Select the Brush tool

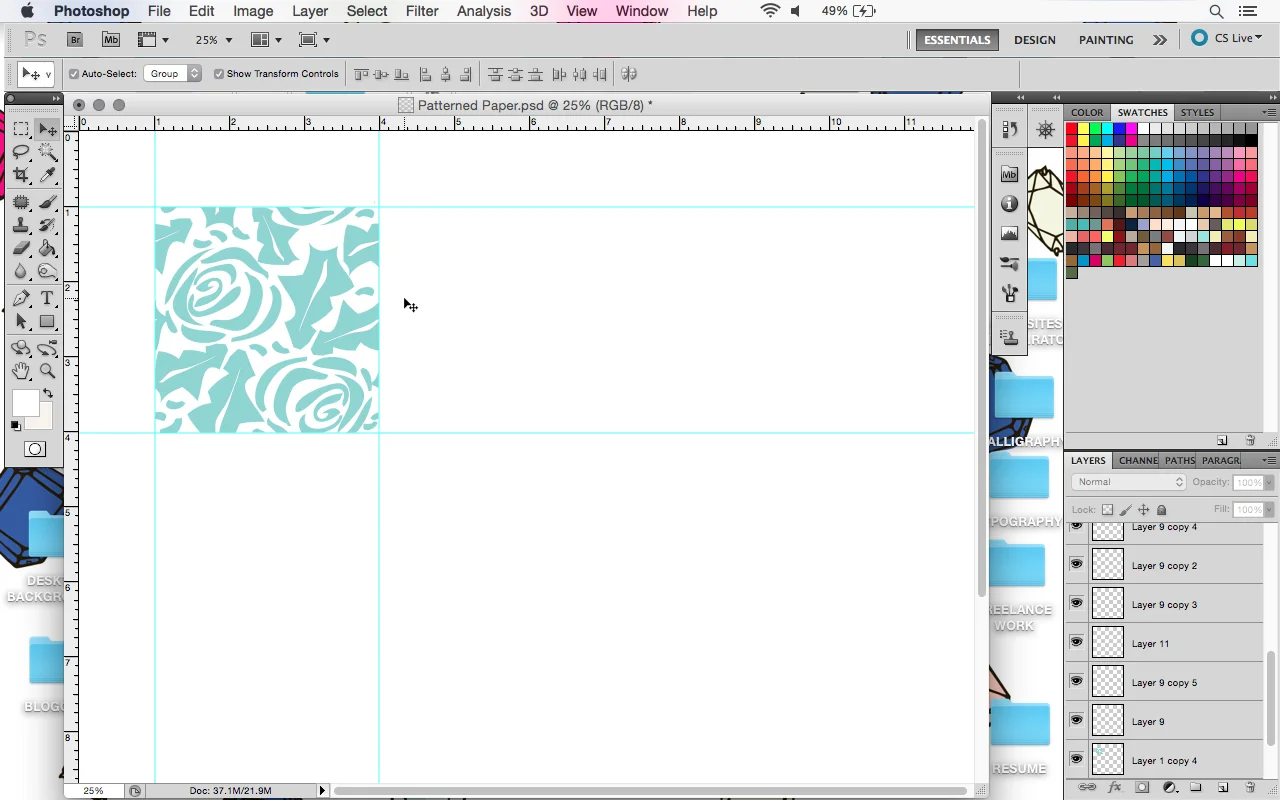(x=47, y=203)
